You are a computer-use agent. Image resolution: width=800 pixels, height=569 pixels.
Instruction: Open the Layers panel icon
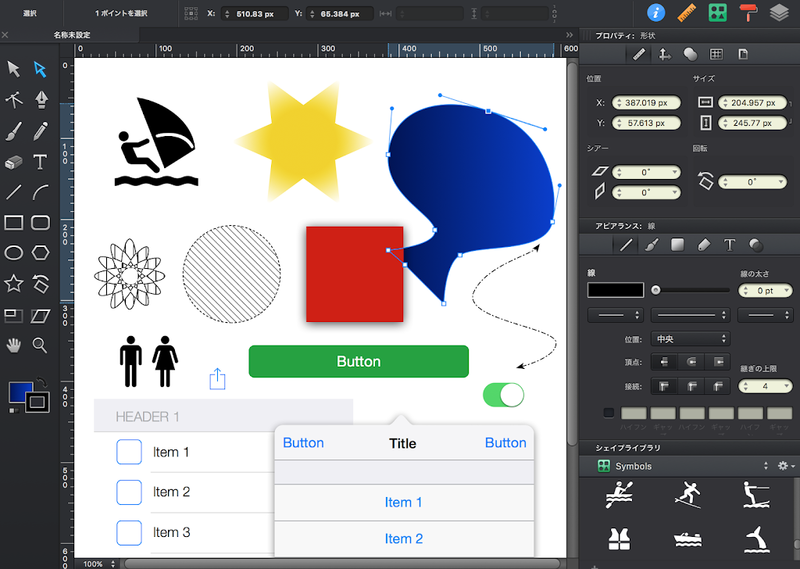click(779, 13)
